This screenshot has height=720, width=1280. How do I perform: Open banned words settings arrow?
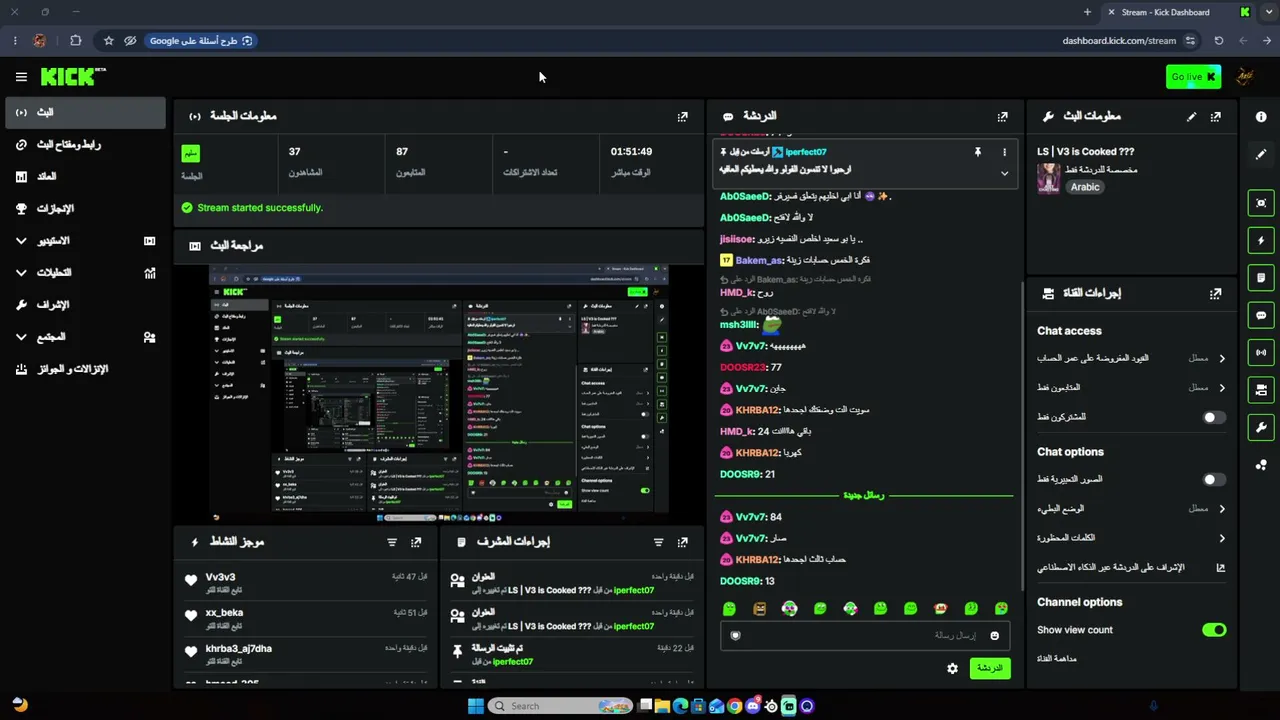tap(1222, 538)
